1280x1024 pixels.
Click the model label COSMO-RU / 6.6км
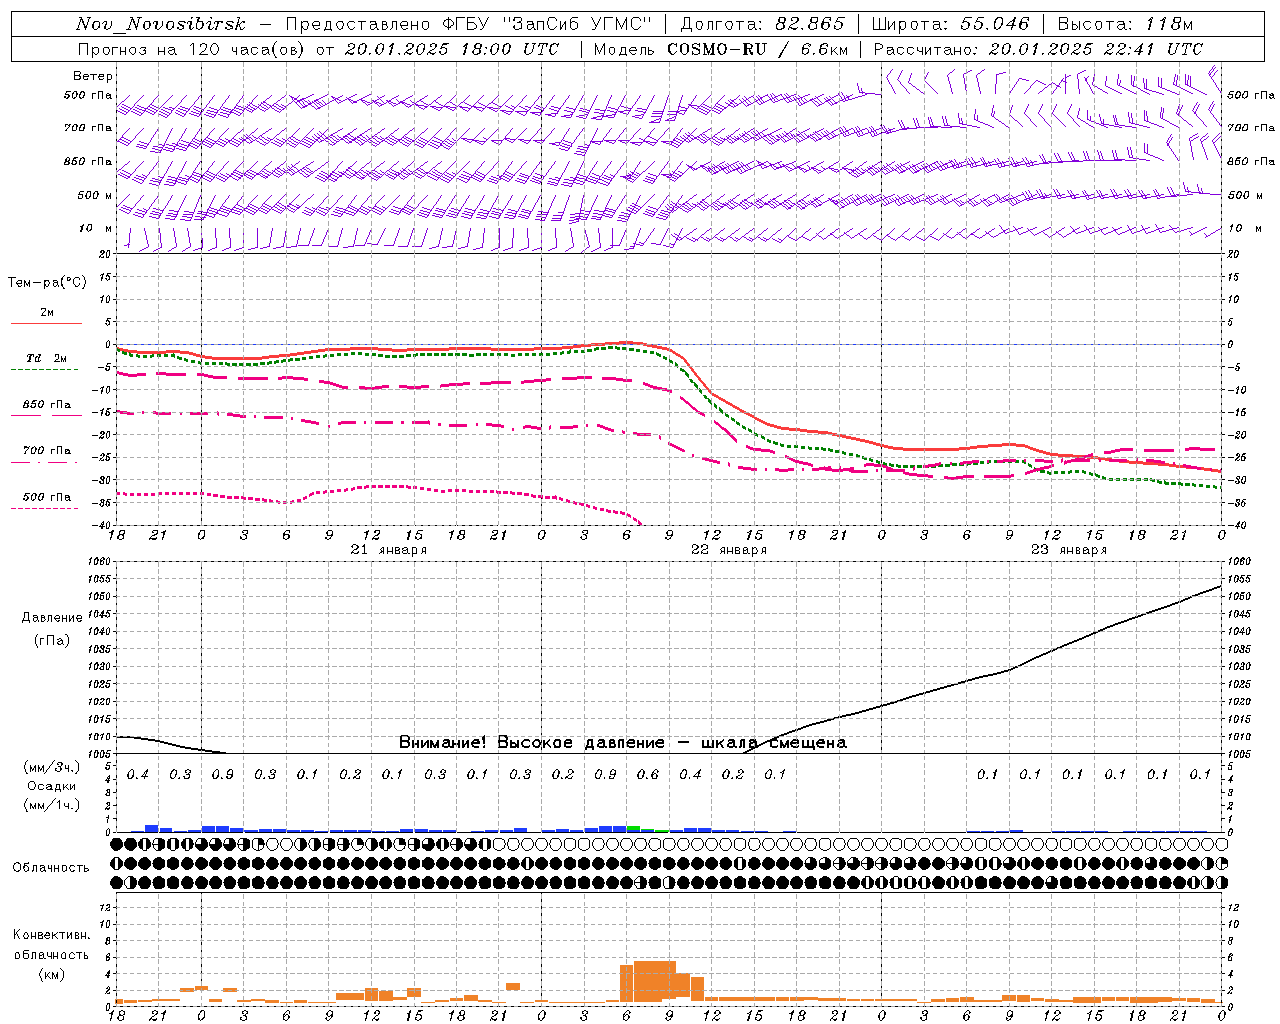pos(758,49)
